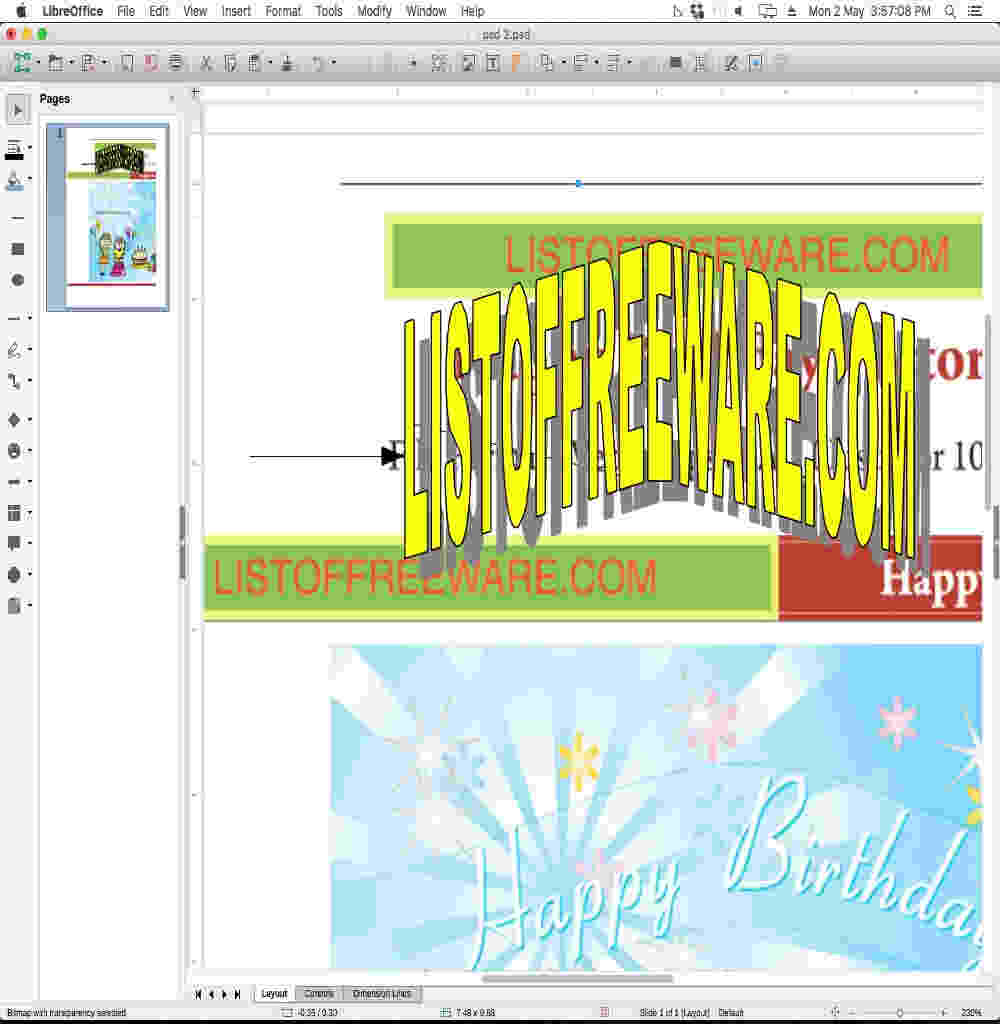Viewport: 1000px width, 1024px height.
Task: Click the zoom slider handle
Action: pyautogui.click(x=899, y=1012)
